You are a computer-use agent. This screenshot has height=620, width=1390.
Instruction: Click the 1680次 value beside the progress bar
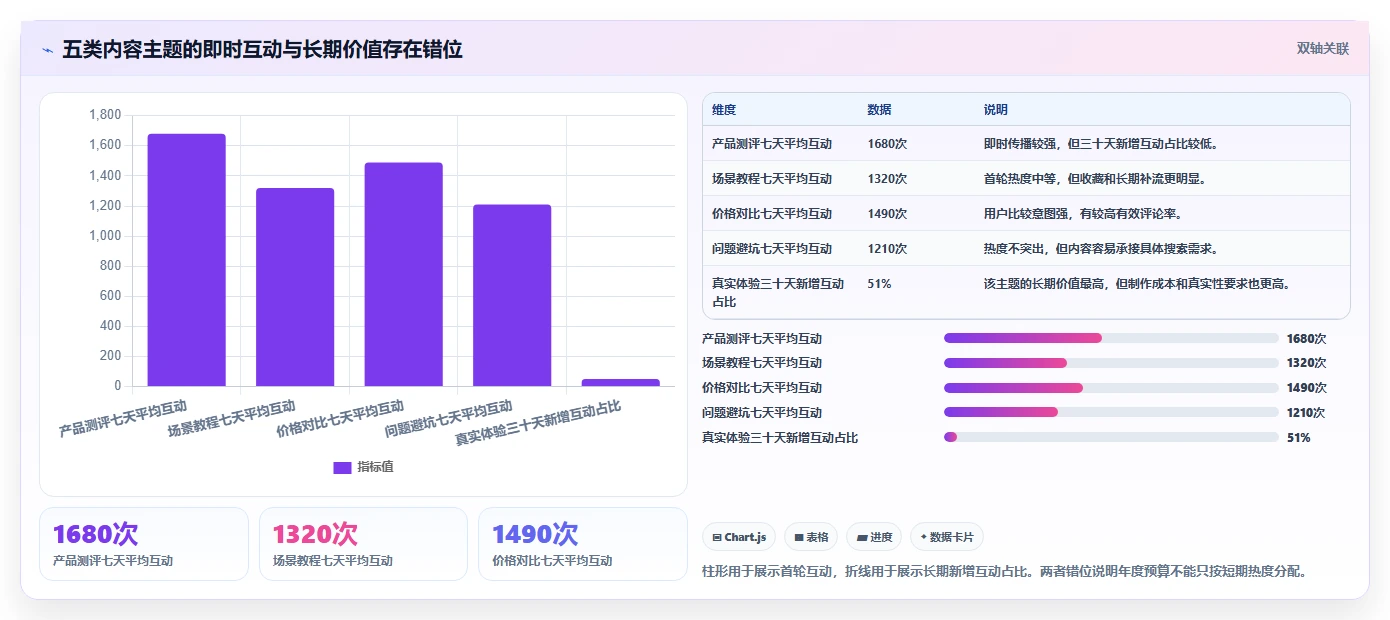click(x=1306, y=338)
